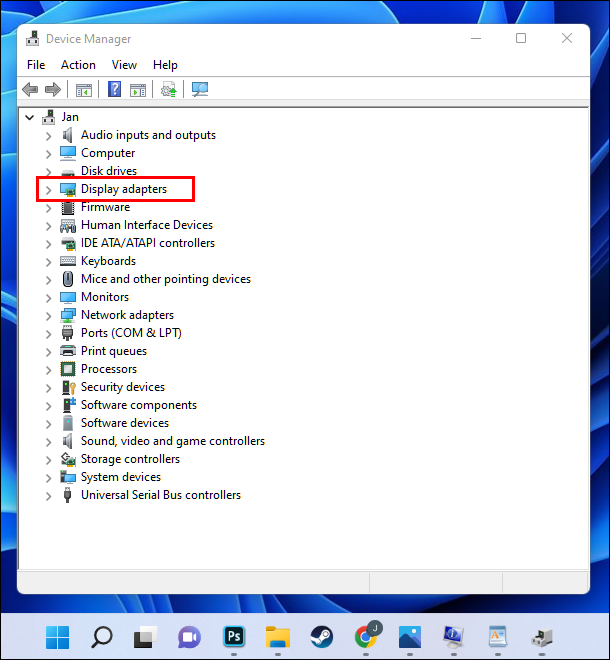Expand the Disk drives category
The image size is (610, 660).
click(49, 172)
